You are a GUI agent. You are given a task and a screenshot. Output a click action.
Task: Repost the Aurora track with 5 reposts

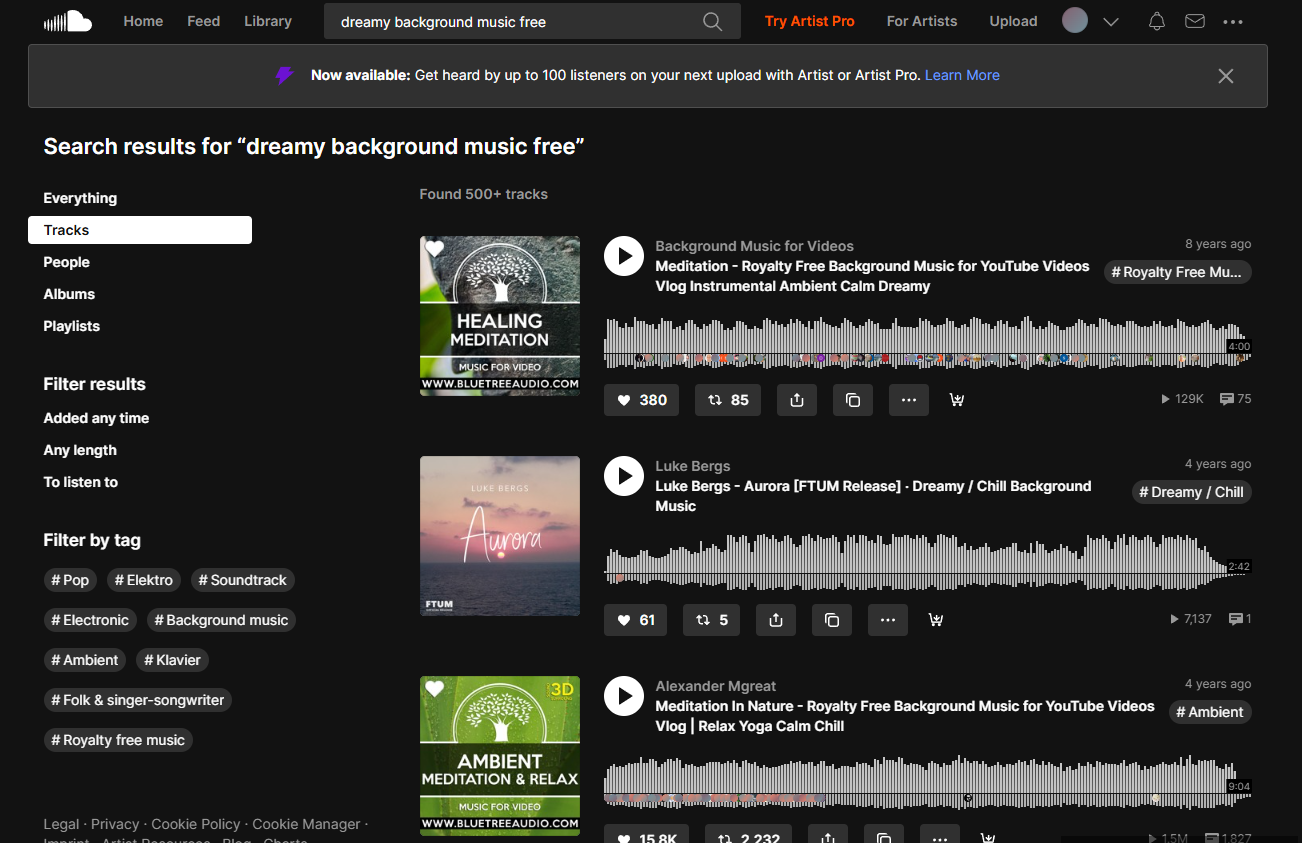712,620
